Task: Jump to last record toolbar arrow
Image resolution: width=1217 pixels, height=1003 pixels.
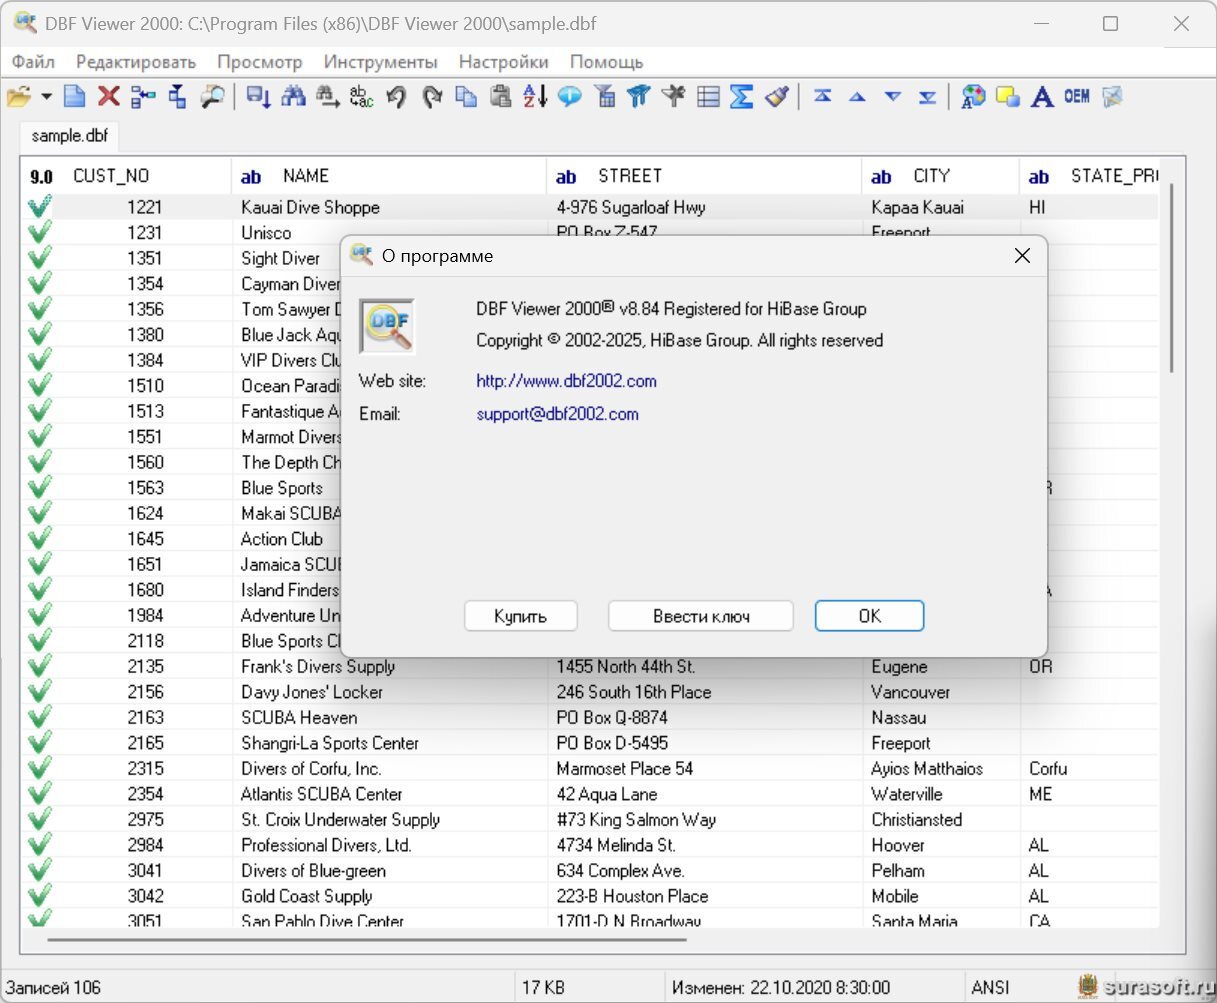Action: [927, 96]
